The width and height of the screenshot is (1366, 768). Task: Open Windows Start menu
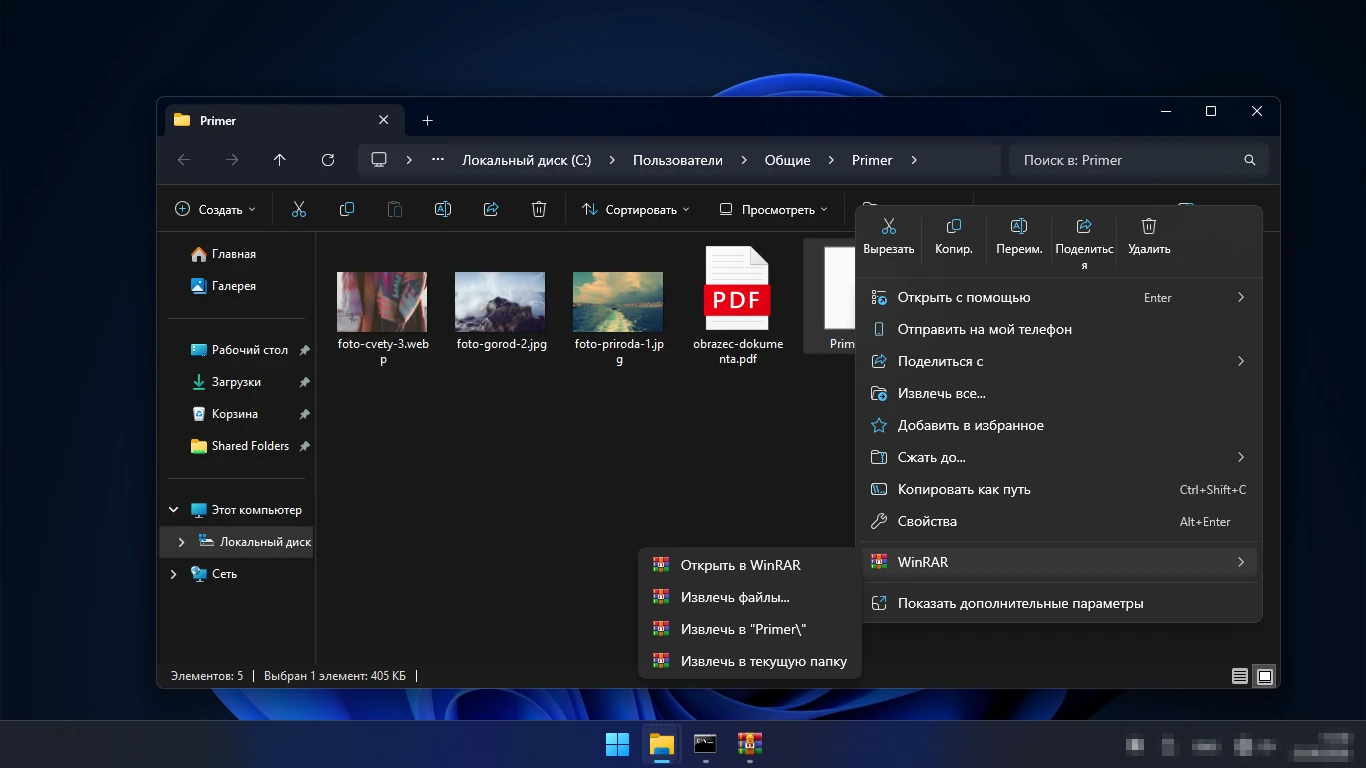[x=618, y=744]
